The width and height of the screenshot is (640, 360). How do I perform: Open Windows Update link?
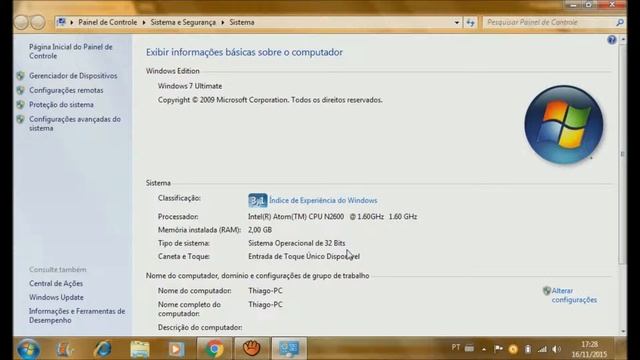click(56, 297)
